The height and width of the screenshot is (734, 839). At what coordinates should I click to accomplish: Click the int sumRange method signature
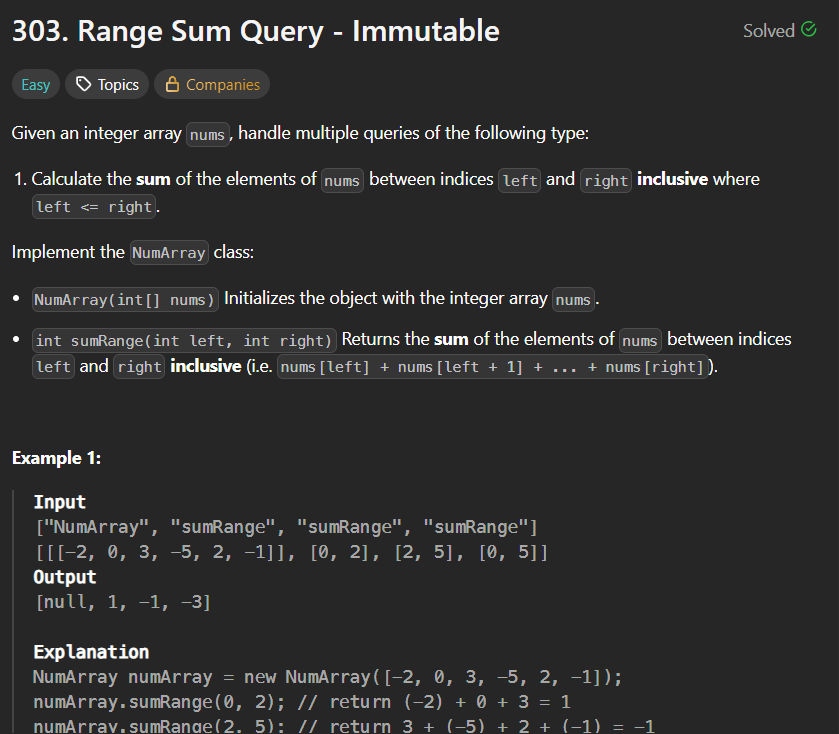point(184,340)
